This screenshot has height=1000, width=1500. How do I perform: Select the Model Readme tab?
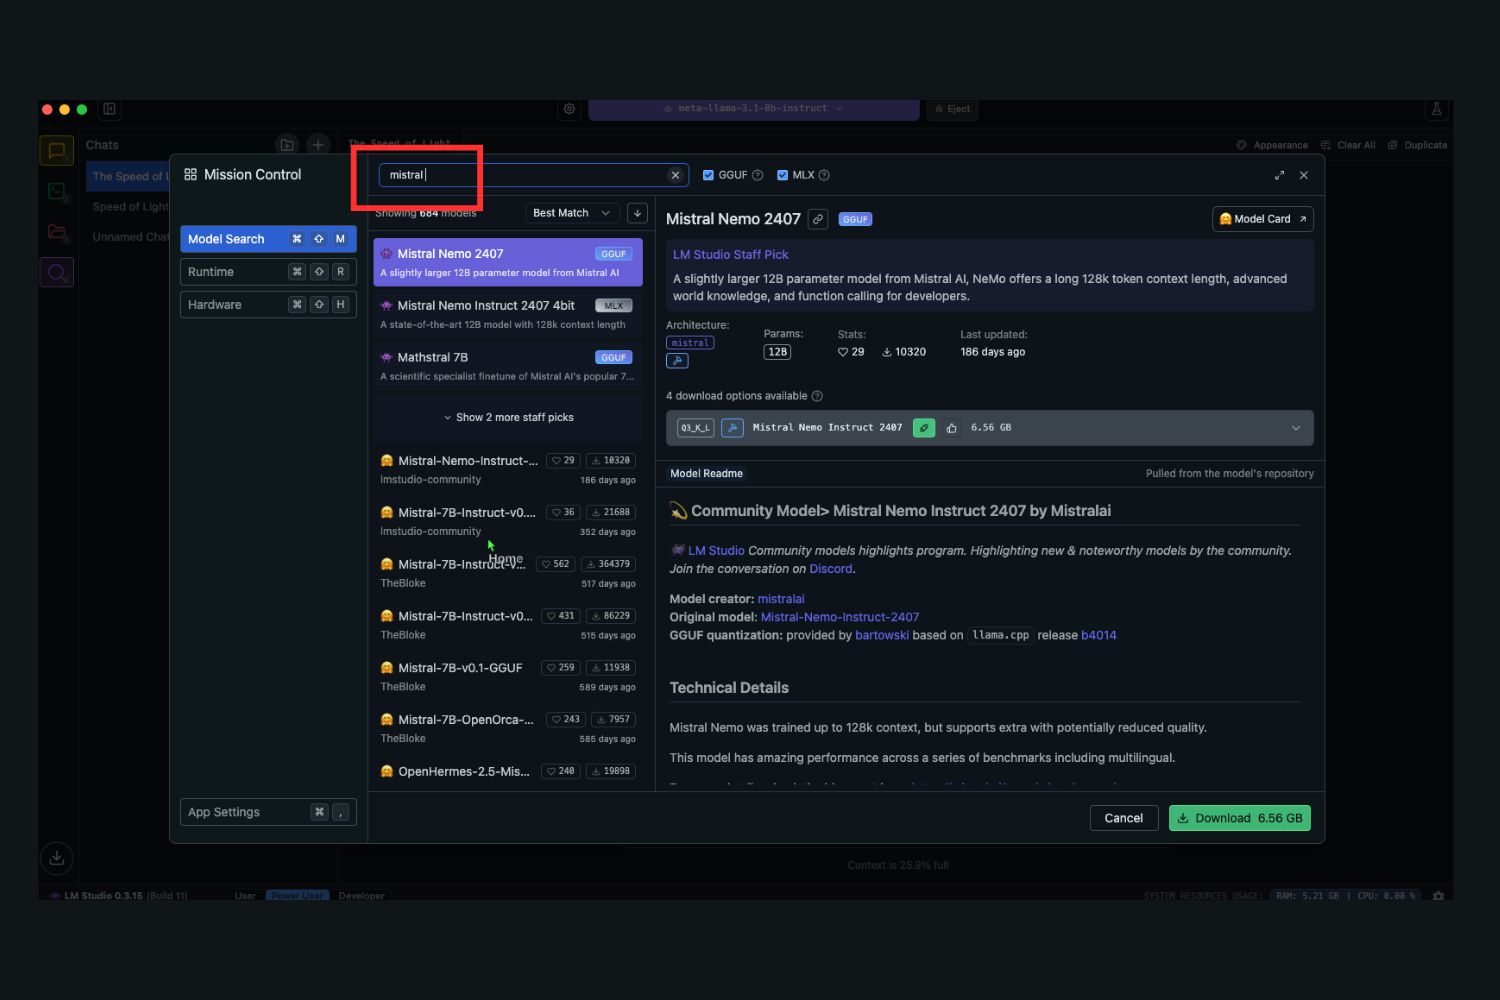706,474
